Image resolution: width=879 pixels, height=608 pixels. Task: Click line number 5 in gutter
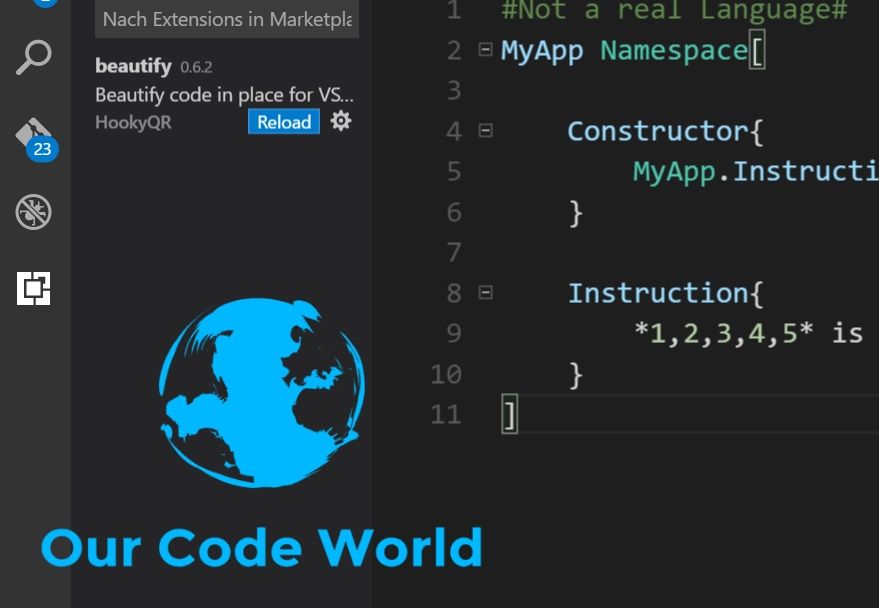[x=454, y=171]
